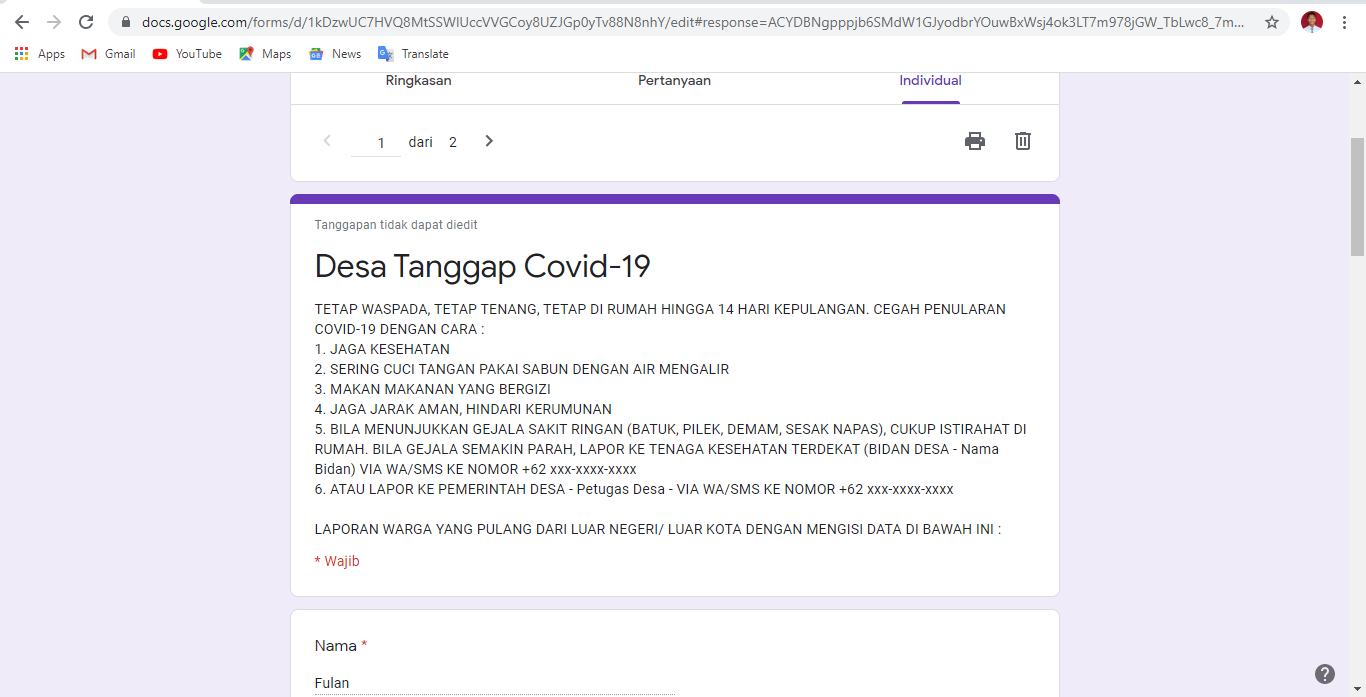Reload the page with the refresh icon

85,20
